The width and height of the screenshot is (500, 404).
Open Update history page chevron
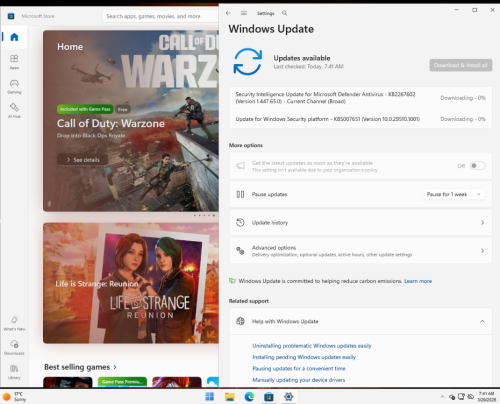pos(482,222)
